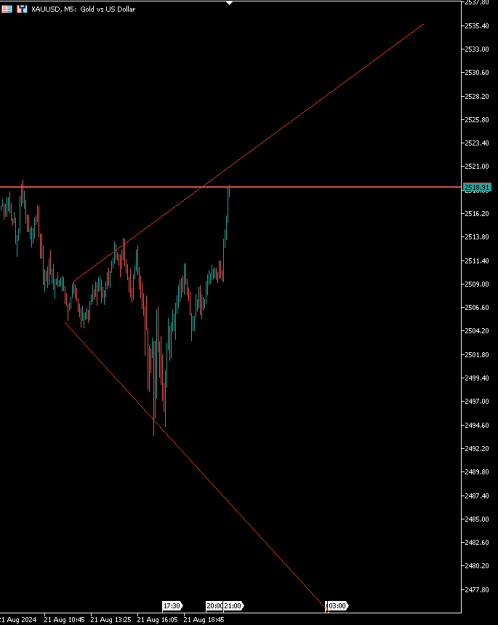
Task: Select the 21:00 time marker label
Action: tap(232, 606)
